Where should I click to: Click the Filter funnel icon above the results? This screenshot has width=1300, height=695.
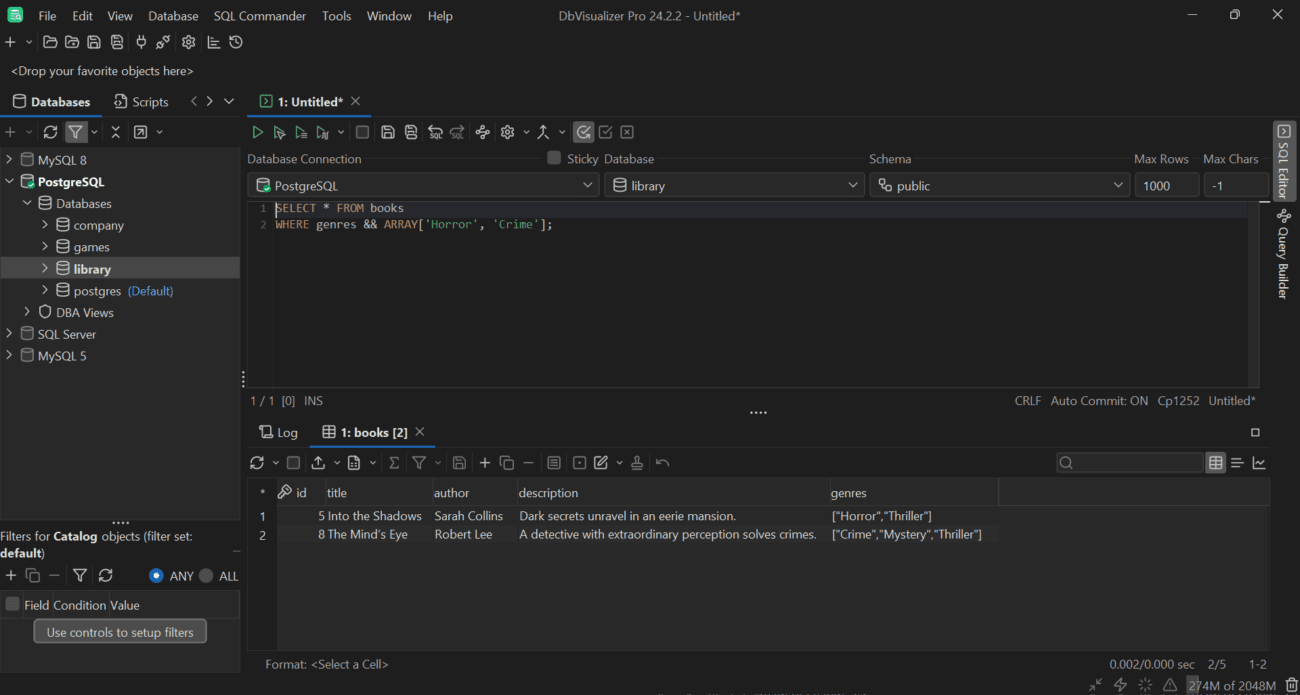point(419,462)
